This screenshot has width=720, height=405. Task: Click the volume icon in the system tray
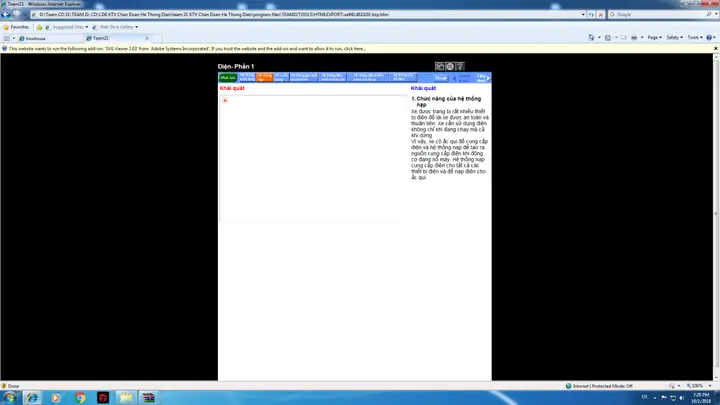pos(682,398)
